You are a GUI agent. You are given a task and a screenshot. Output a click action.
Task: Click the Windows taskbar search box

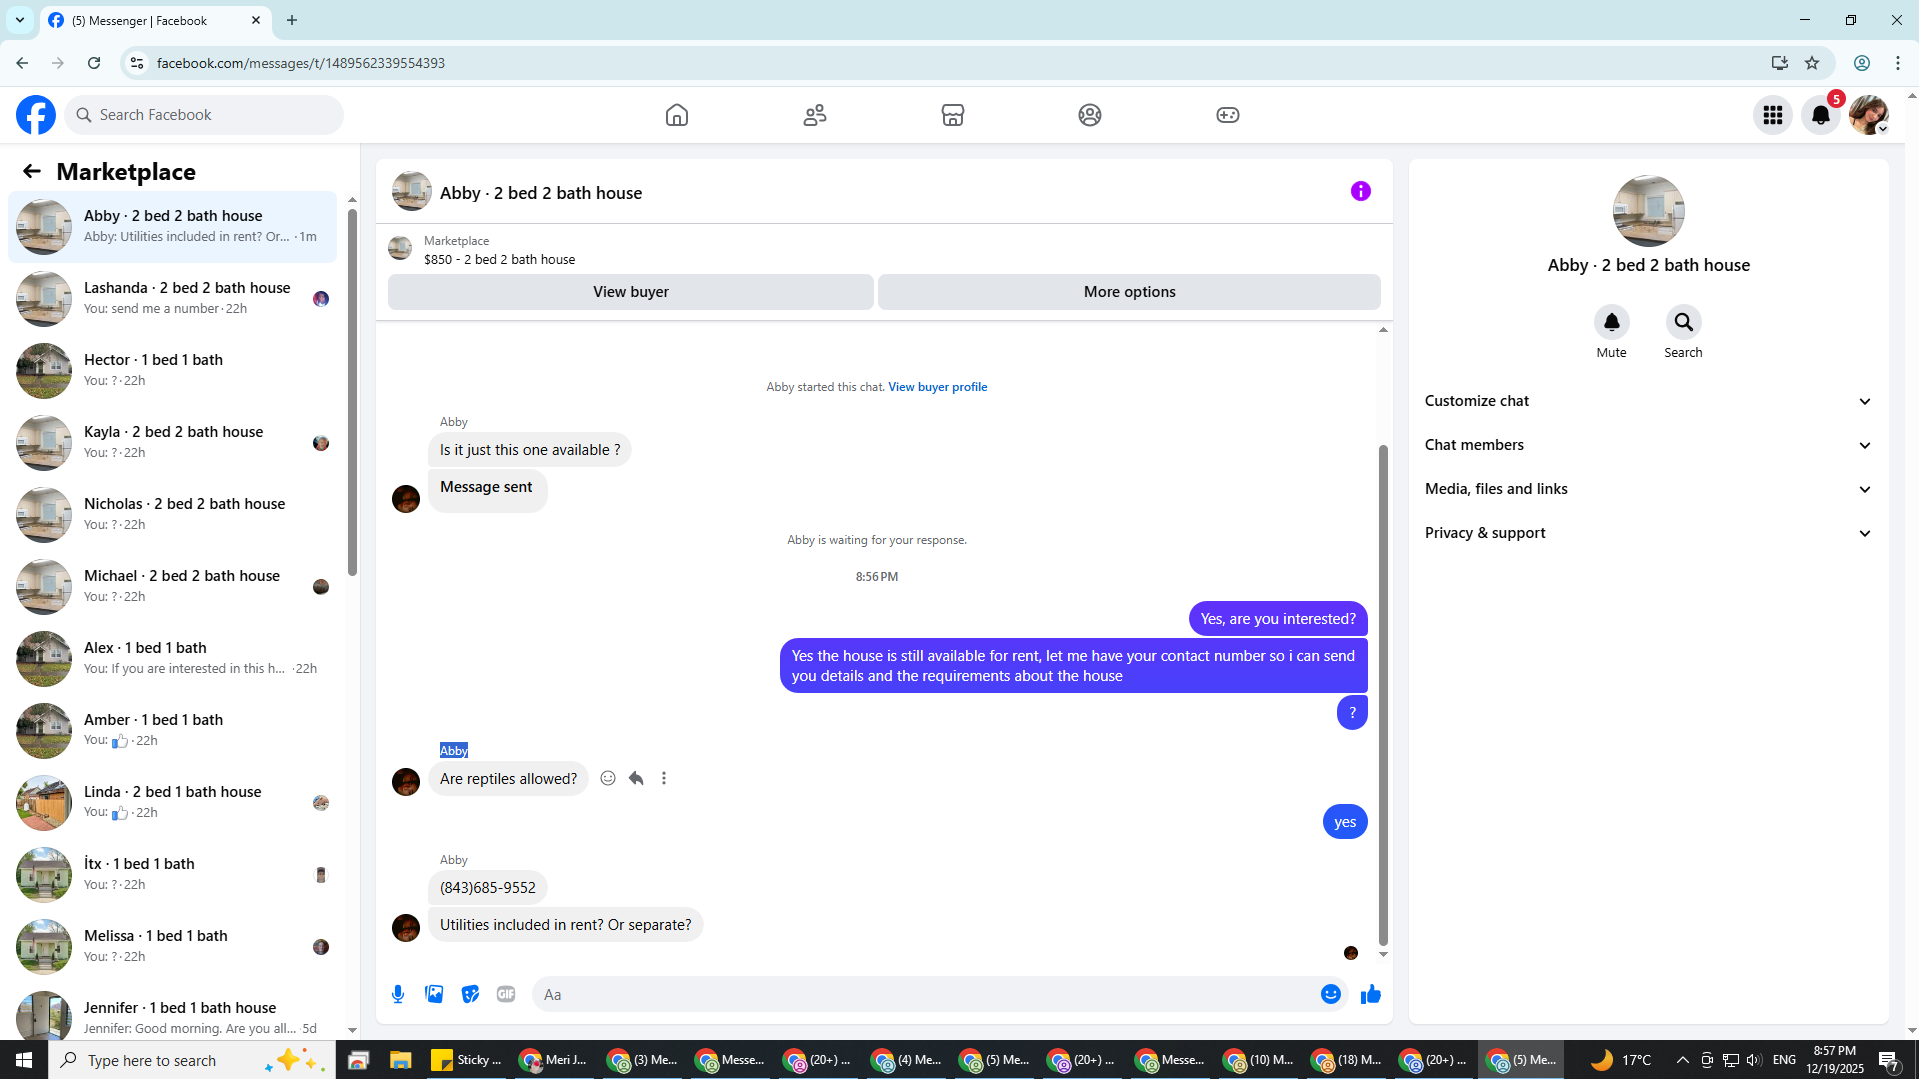[192, 1060]
